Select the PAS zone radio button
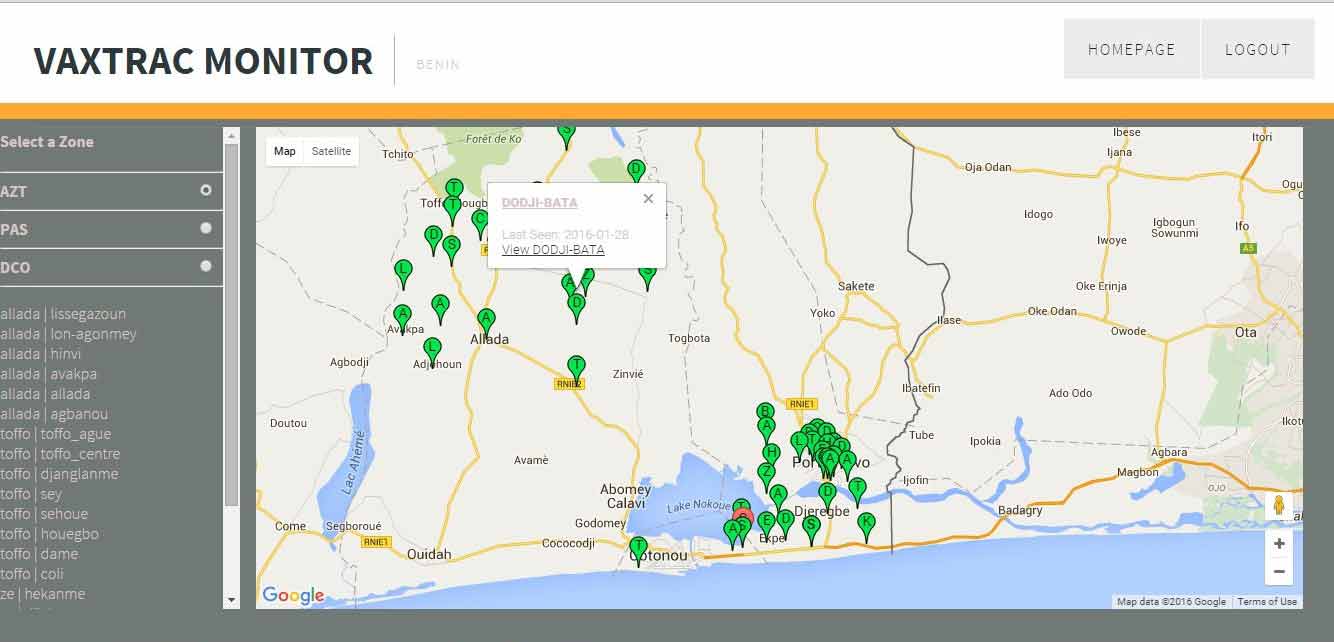This screenshot has height=642, width=1334. tap(206, 228)
